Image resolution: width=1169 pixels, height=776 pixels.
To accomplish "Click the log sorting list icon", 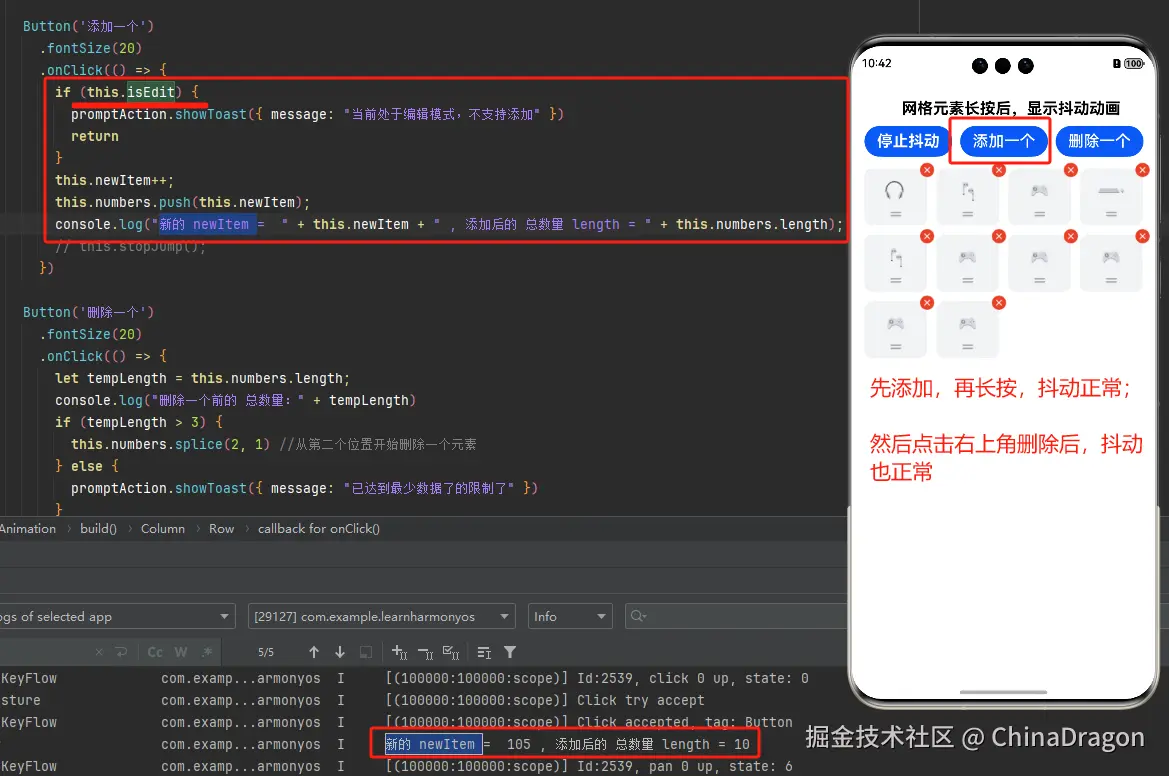I will click(482, 651).
